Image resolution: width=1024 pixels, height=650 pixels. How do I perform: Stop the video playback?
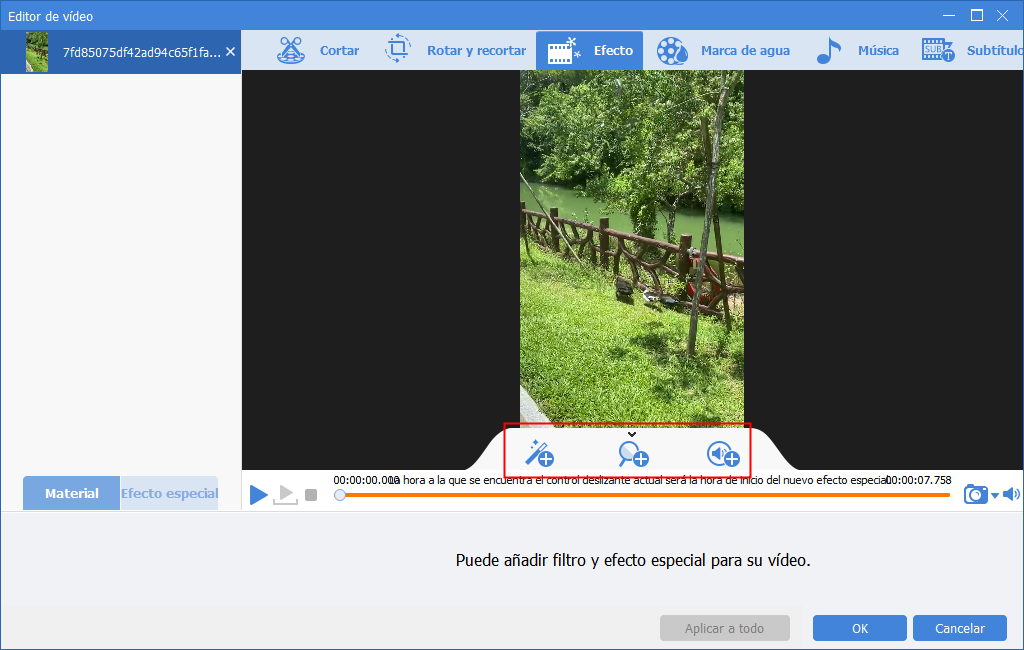pyautogui.click(x=311, y=495)
